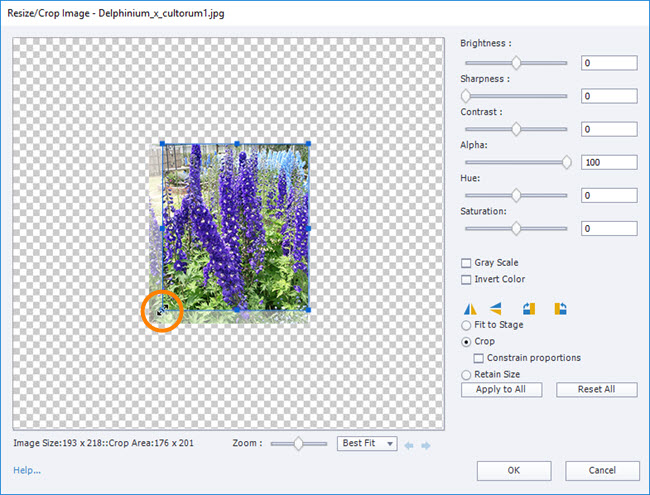Click the delphinium flower image preview
The width and height of the screenshot is (650, 495).
(x=229, y=233)
